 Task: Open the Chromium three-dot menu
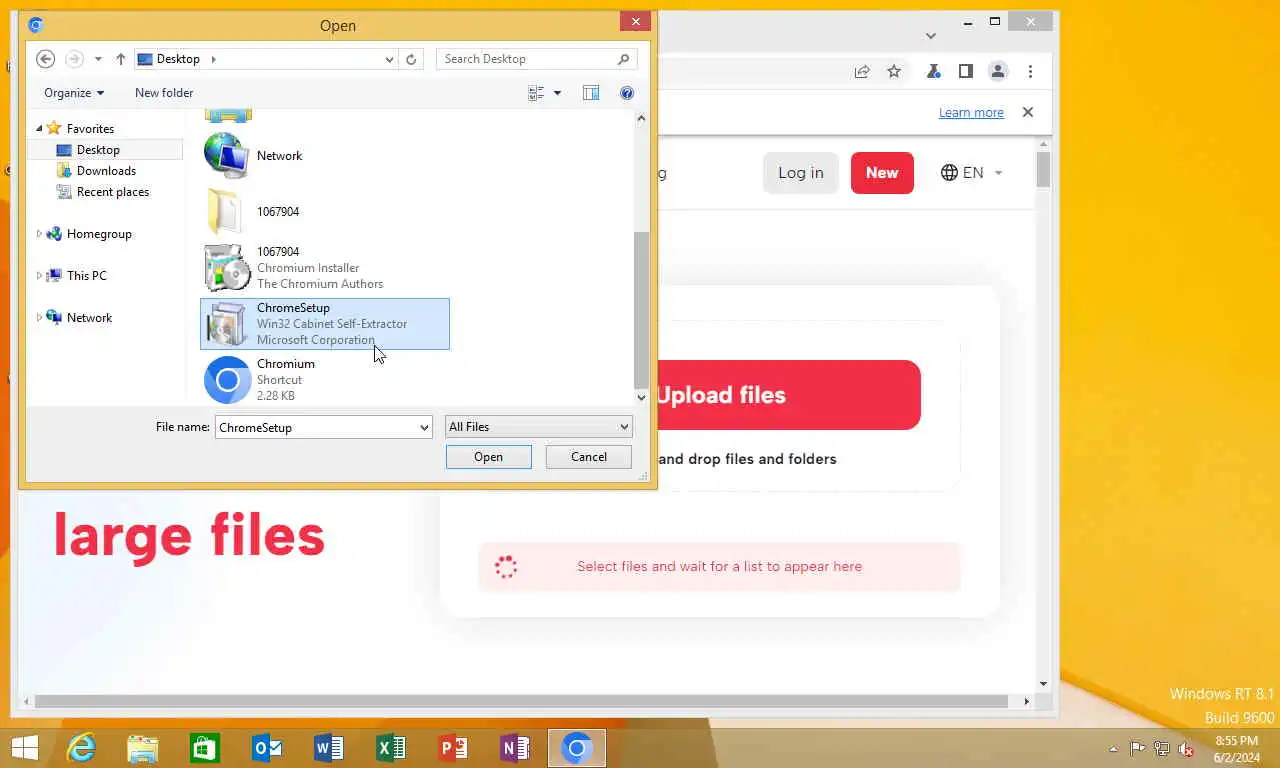1030,71
